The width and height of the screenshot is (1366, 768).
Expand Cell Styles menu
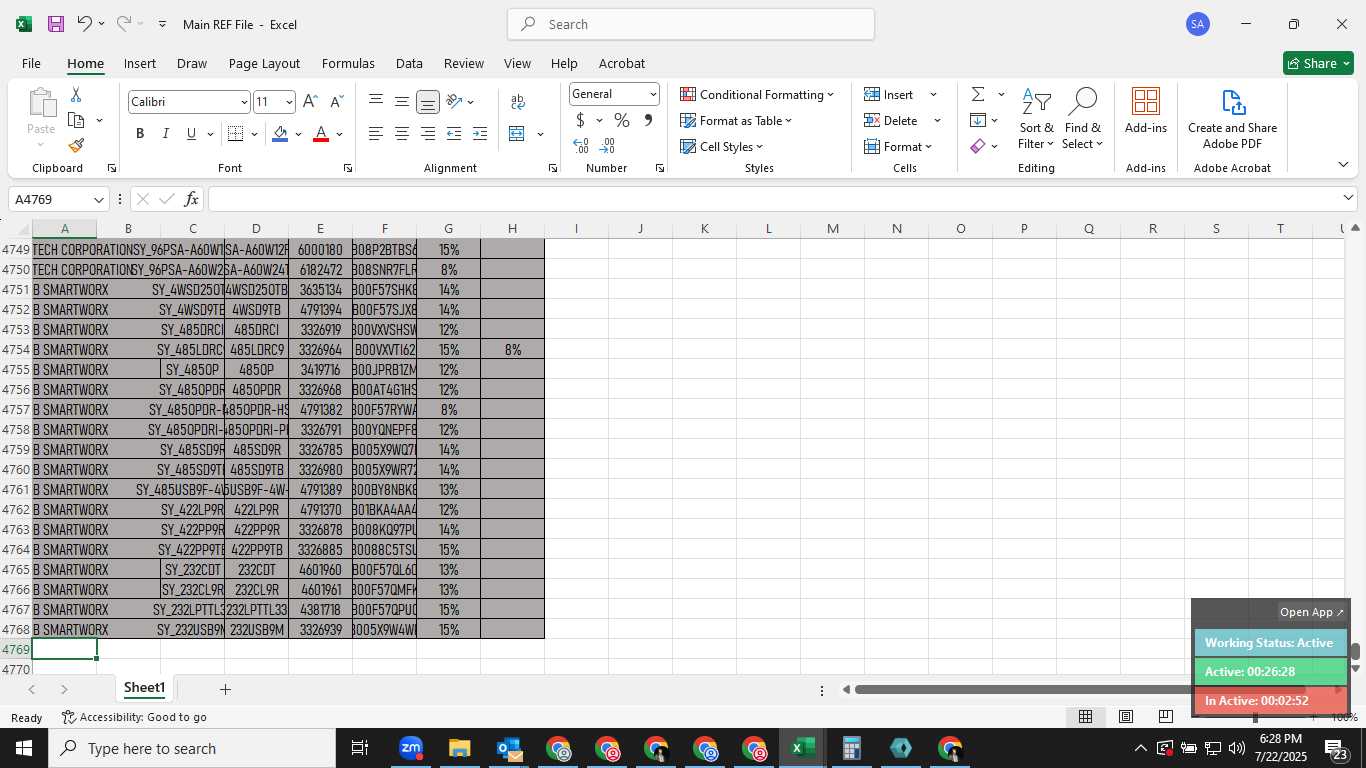pyautogui.click(x=721, y=146)
